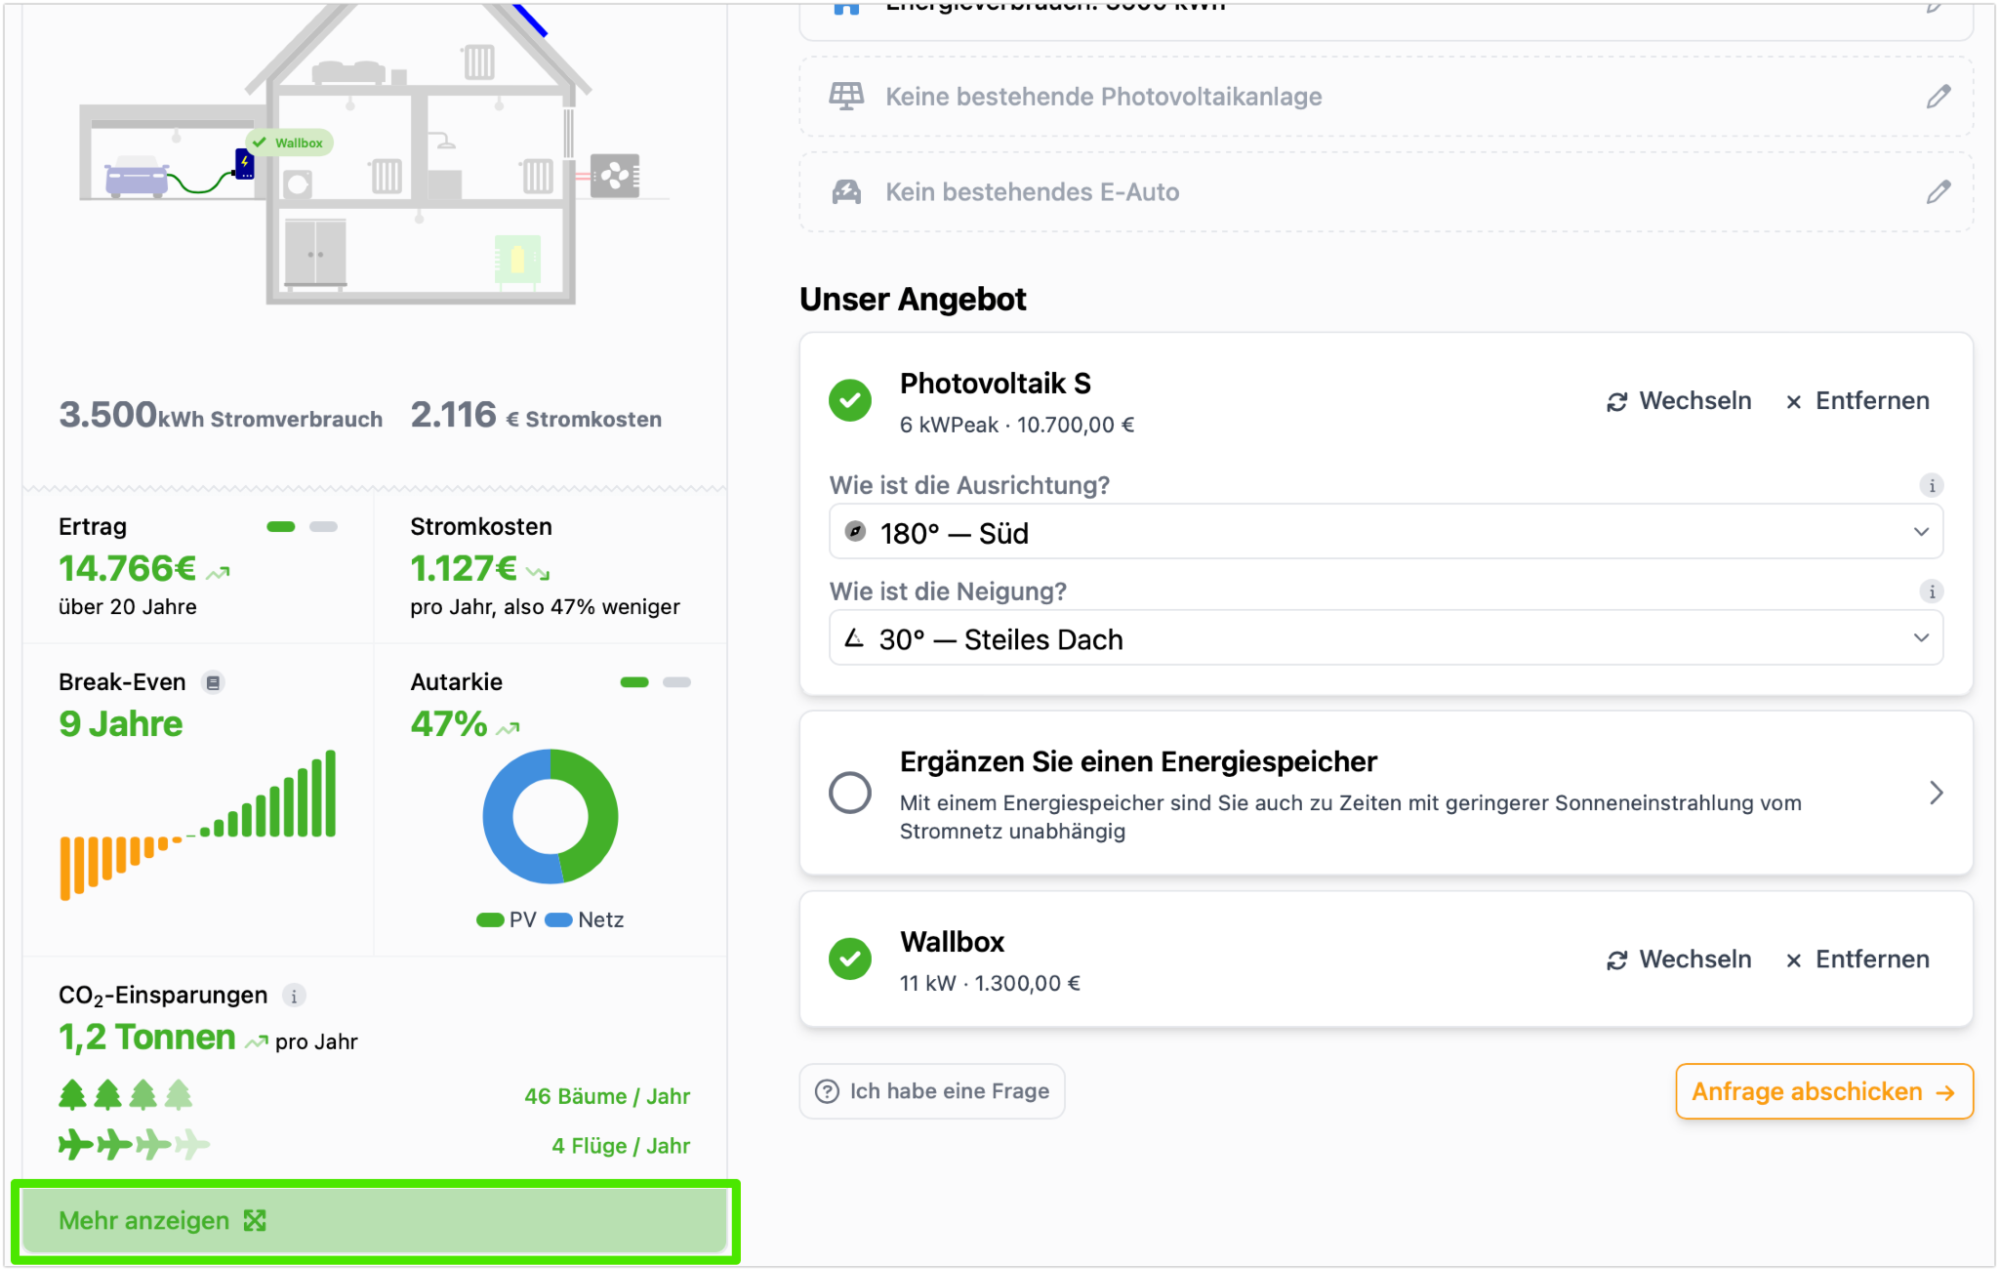The width and height of the screenshot is (1999, 1272).
Task: Click info icon next to Neigung question
Action: tap(1931, 592)
